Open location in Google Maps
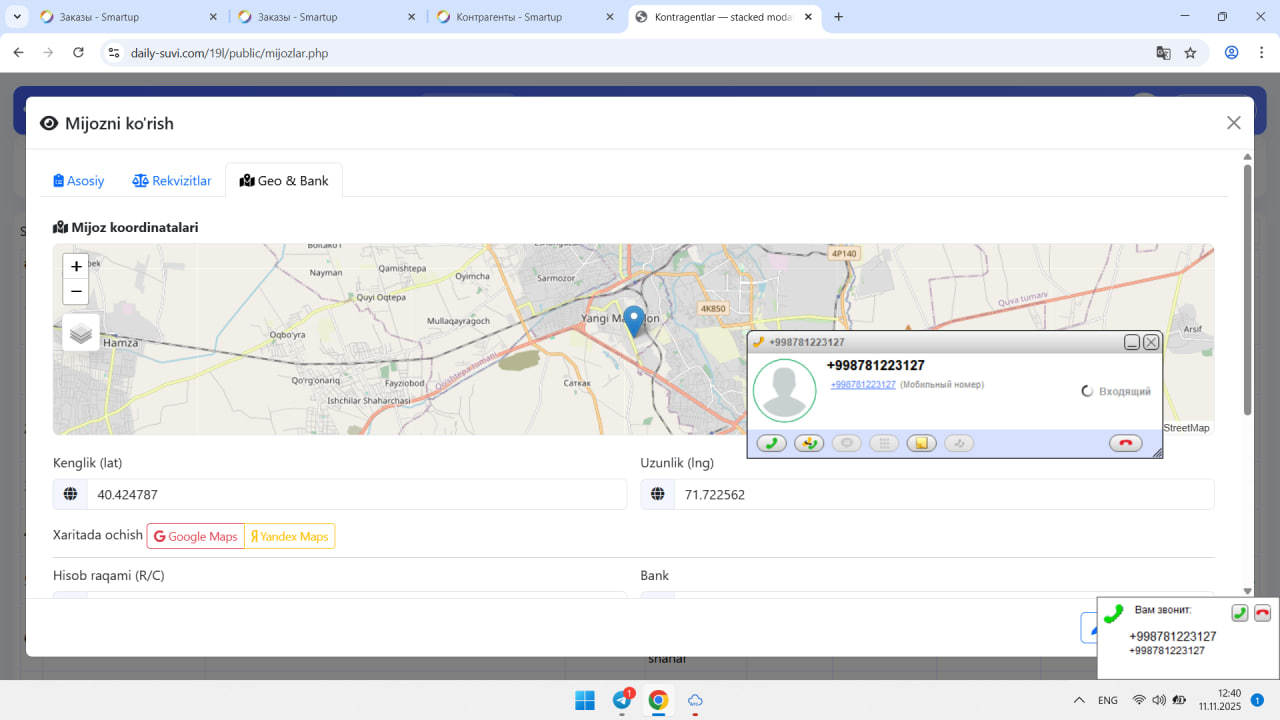The image size is (1280, 720). point(196,536)
